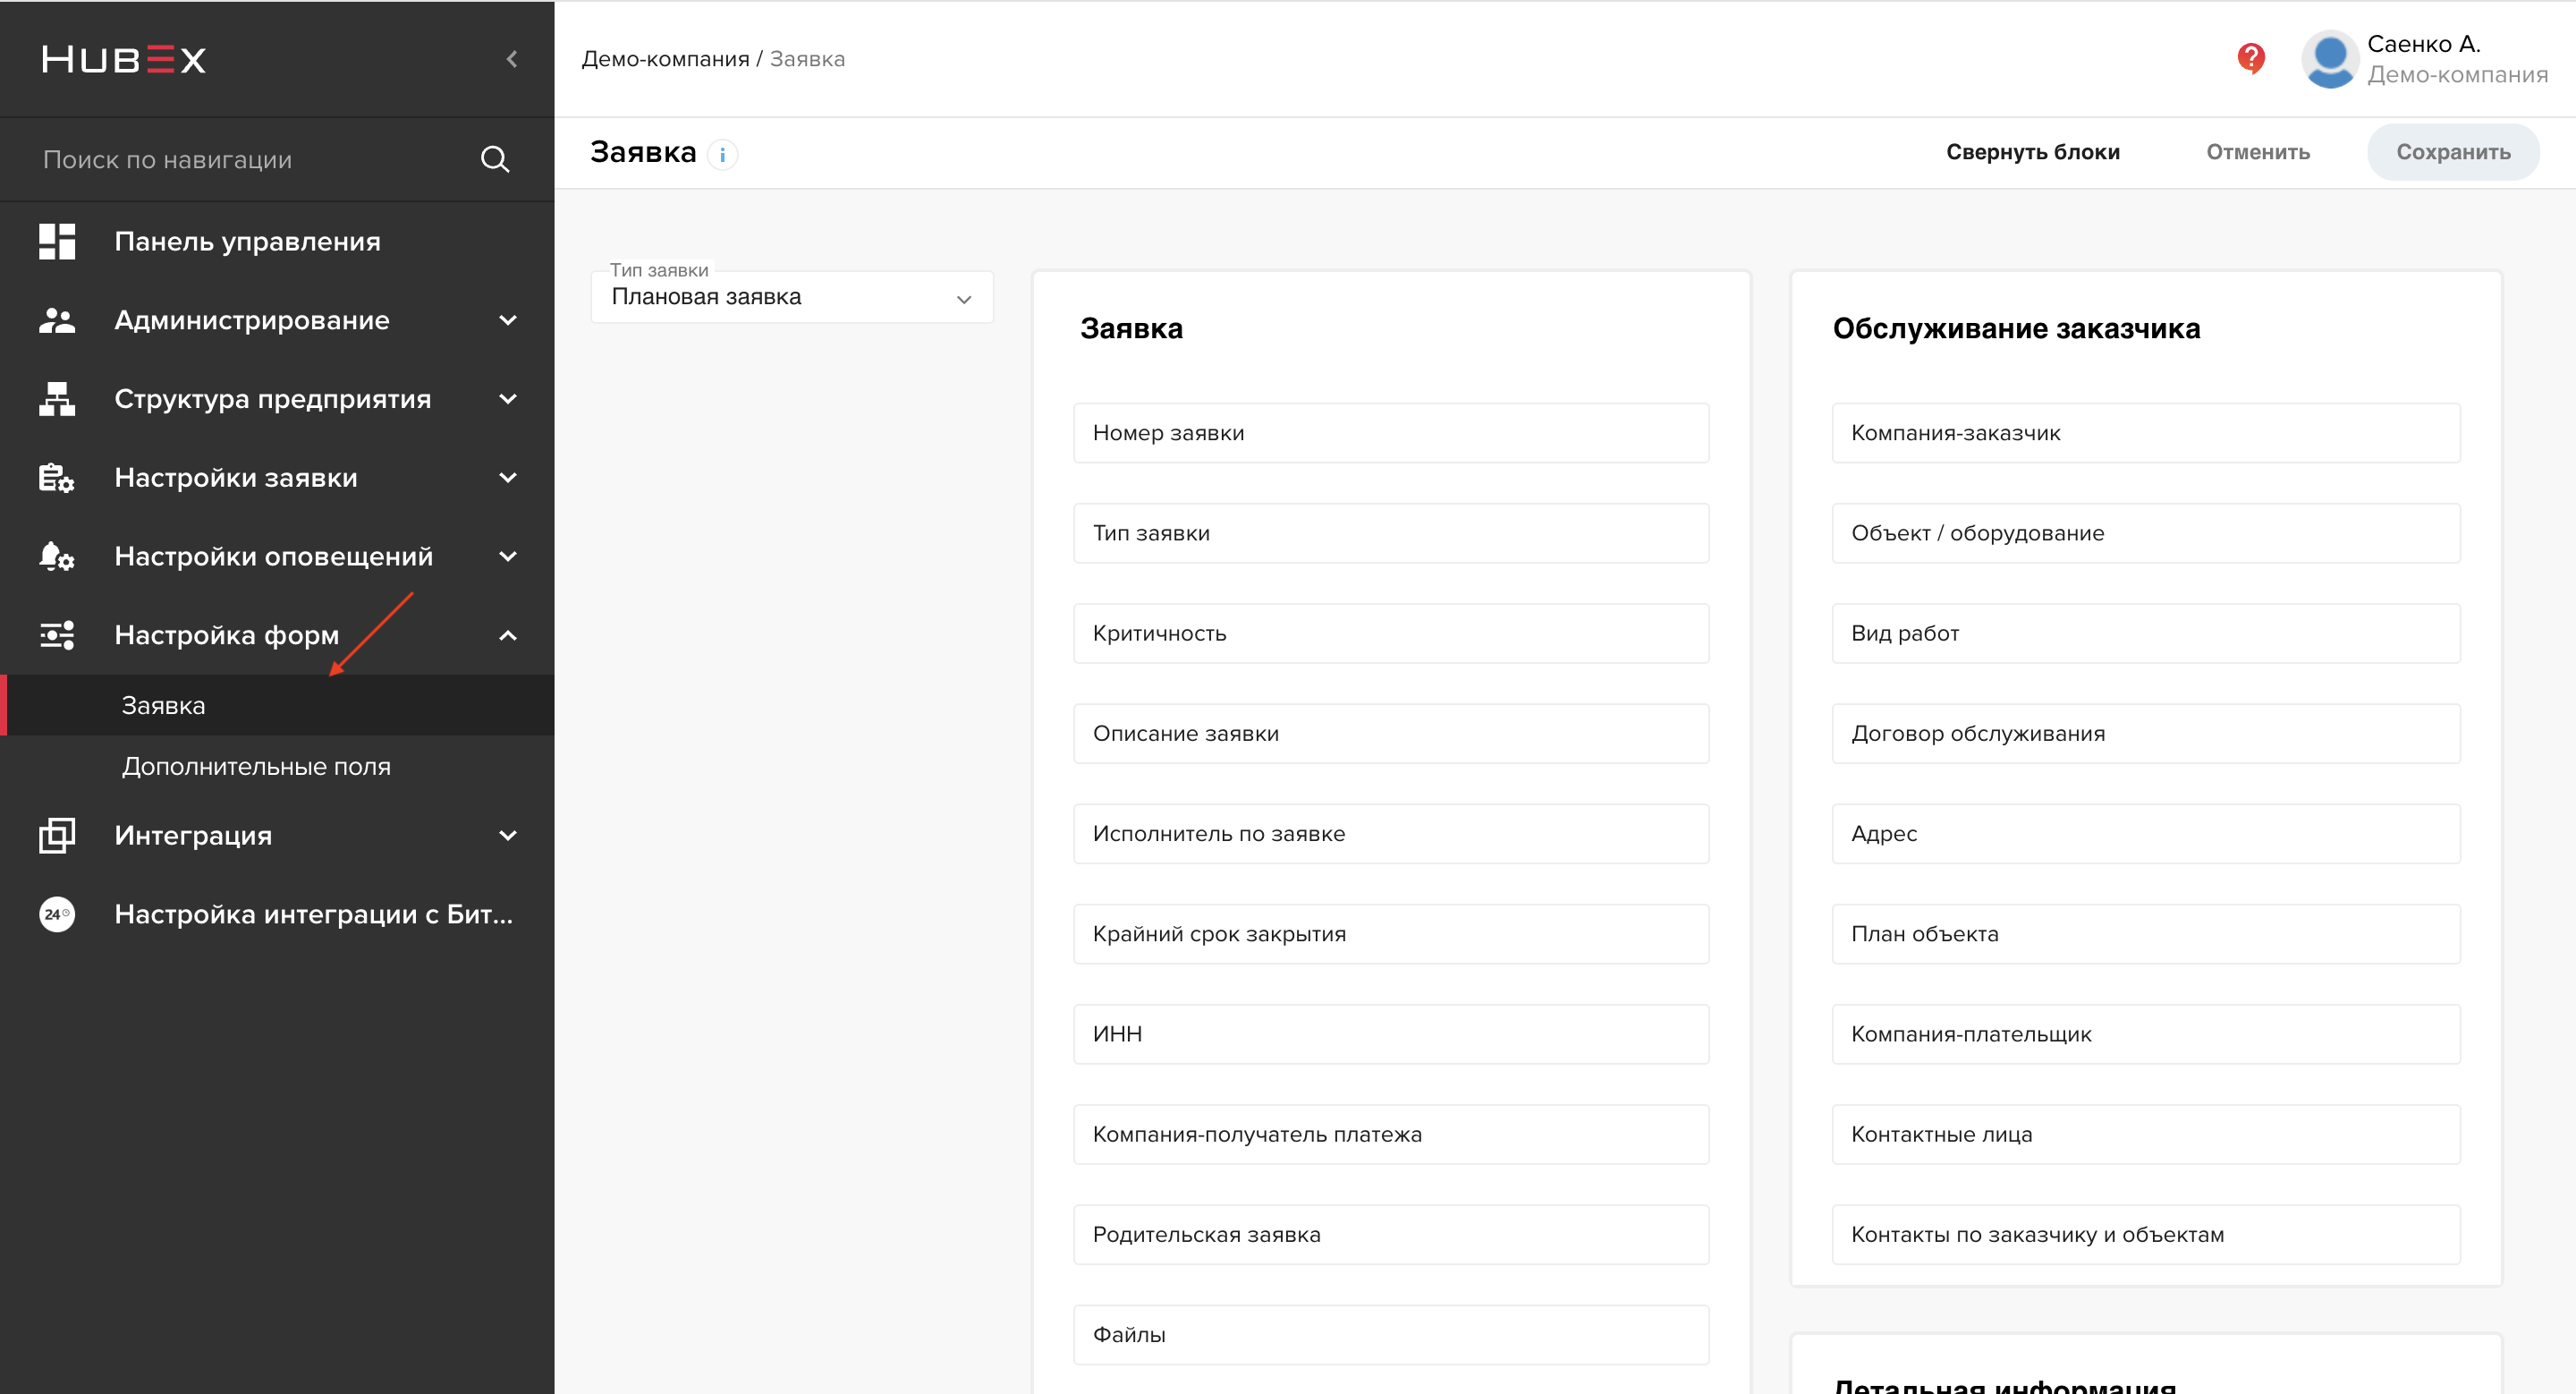Open the Тип заявки dropdown
This screenshot has width=2576, height=1394.
coord(791,297)
